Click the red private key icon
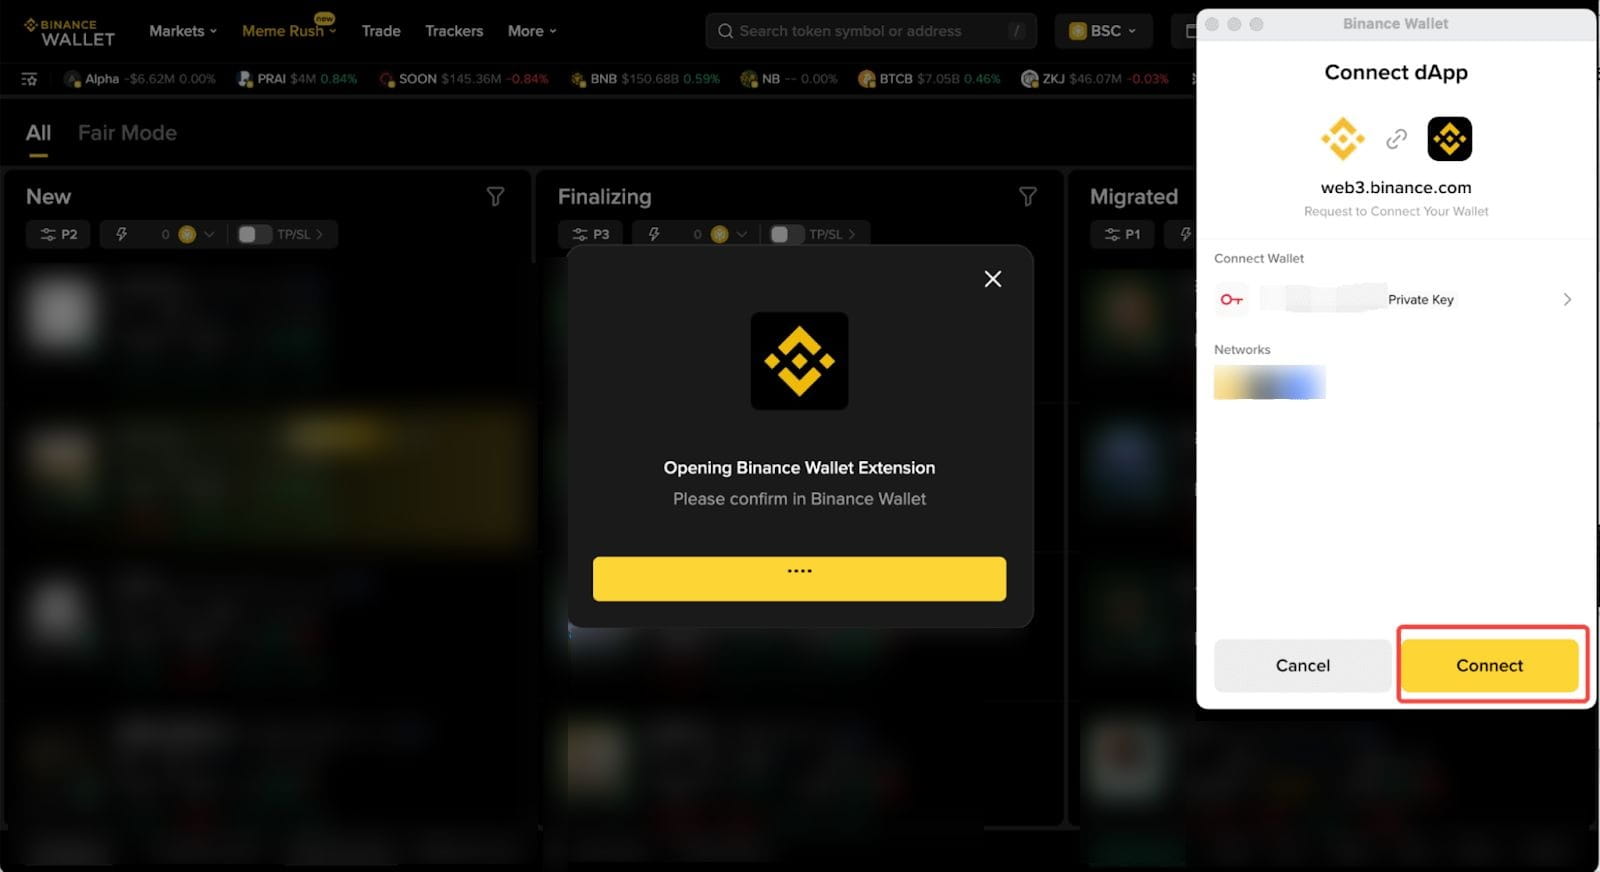Viewport: 1600px width, 872px height. point(1231,299)
